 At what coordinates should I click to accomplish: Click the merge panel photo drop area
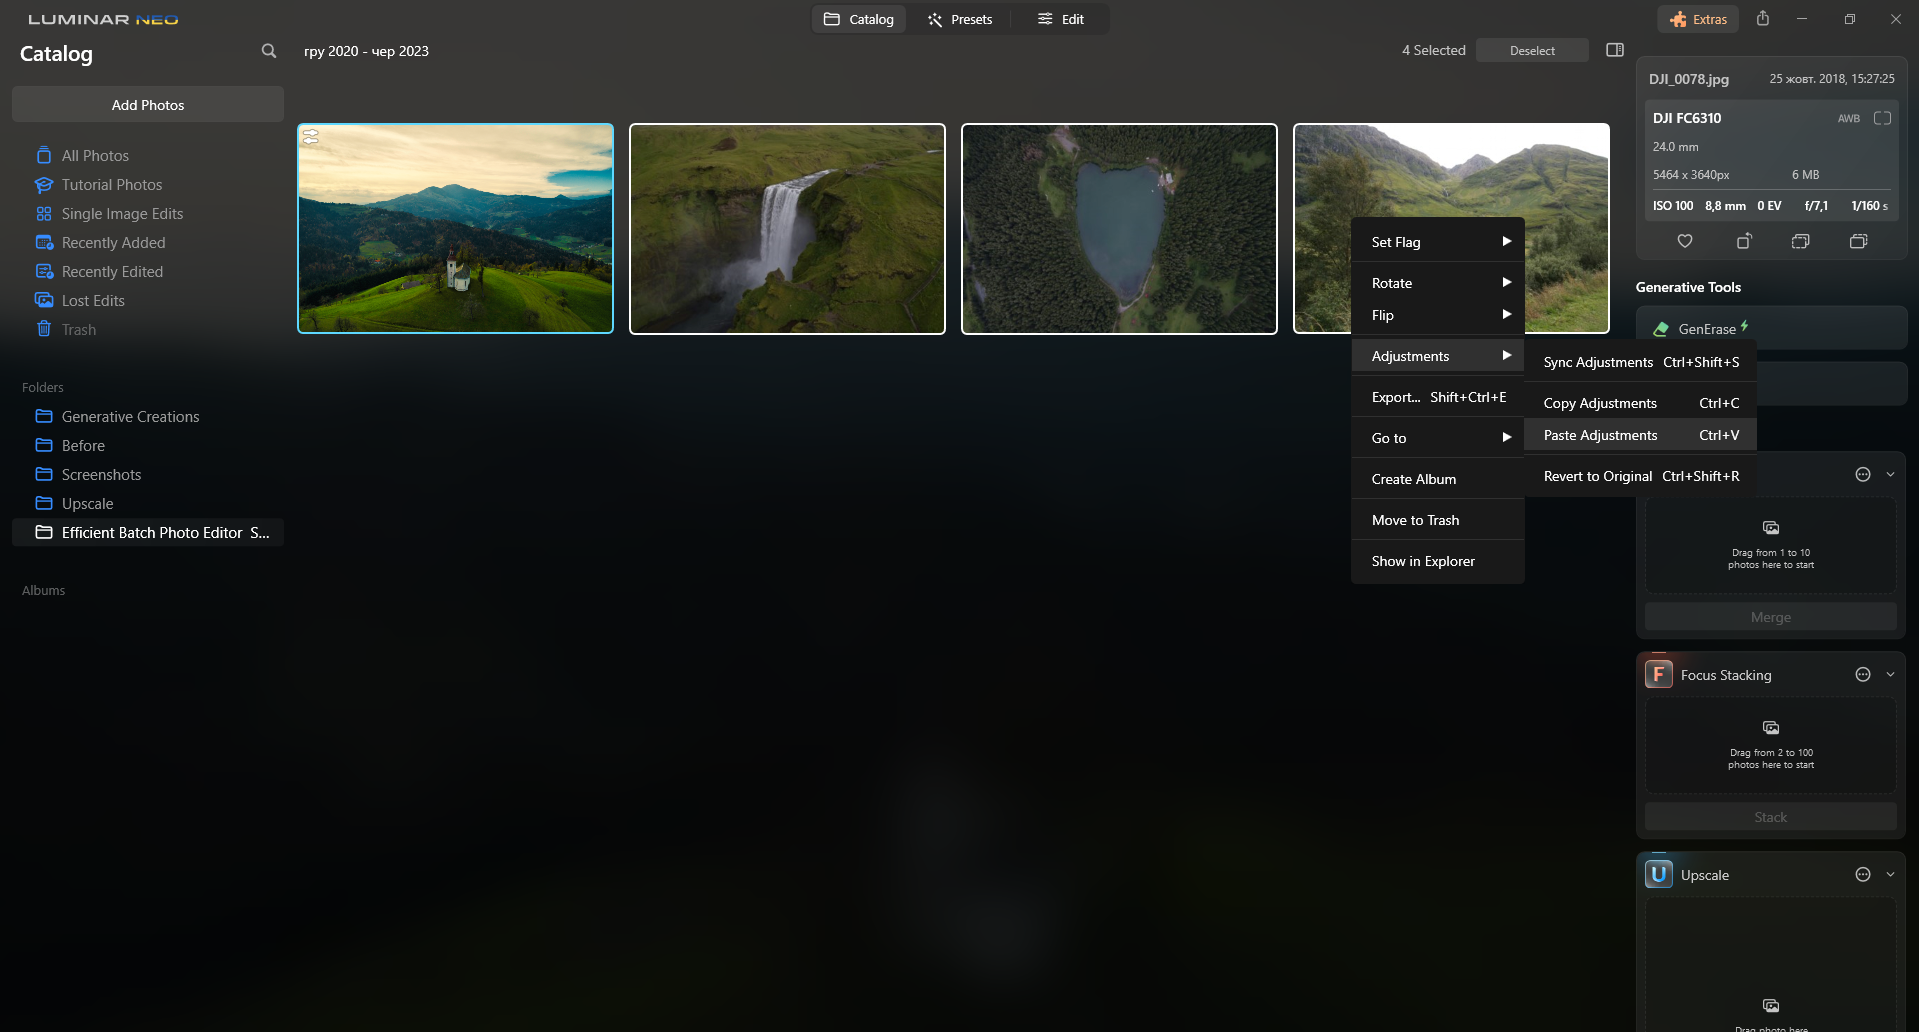(1770, 545)
